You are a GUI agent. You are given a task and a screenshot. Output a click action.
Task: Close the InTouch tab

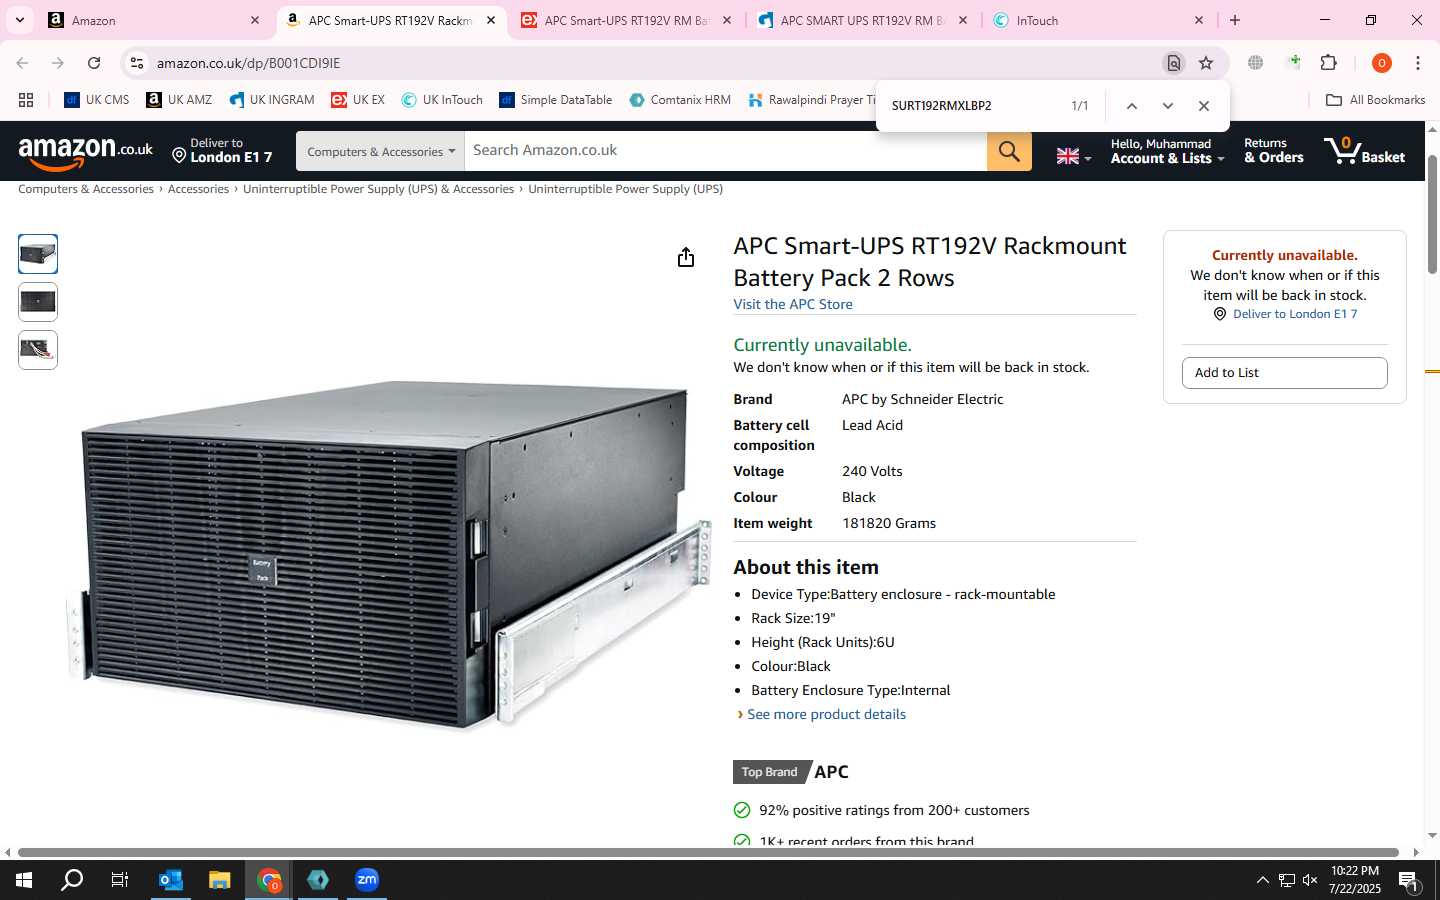click(1199, 20)
